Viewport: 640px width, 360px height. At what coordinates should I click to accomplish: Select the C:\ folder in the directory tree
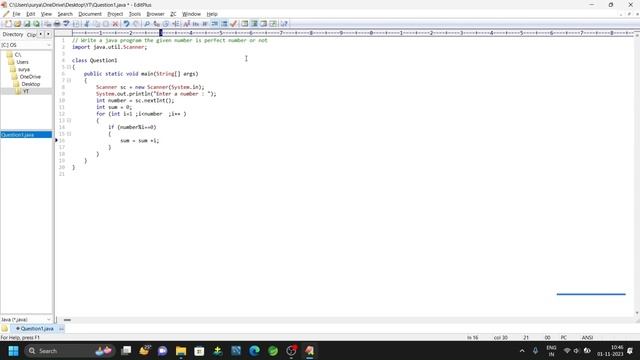[x=15, y=55]
